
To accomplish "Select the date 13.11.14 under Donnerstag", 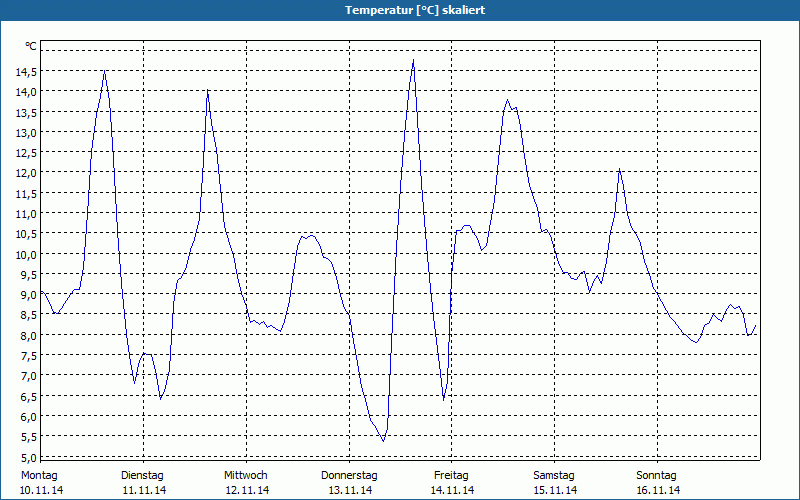I will 349,490.
